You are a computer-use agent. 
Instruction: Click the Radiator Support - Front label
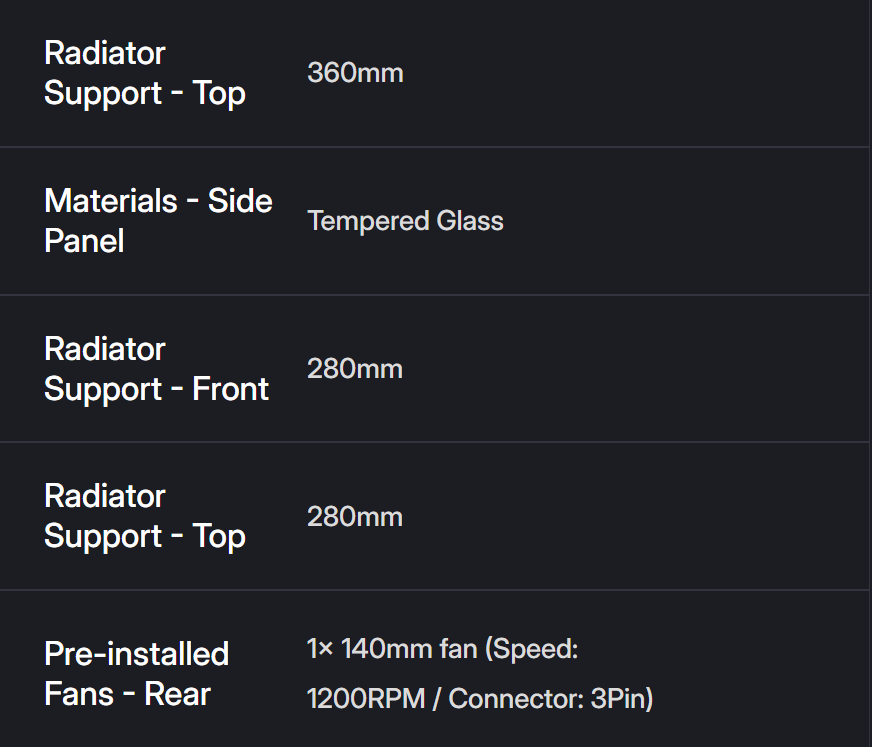[x=156, y=369]
